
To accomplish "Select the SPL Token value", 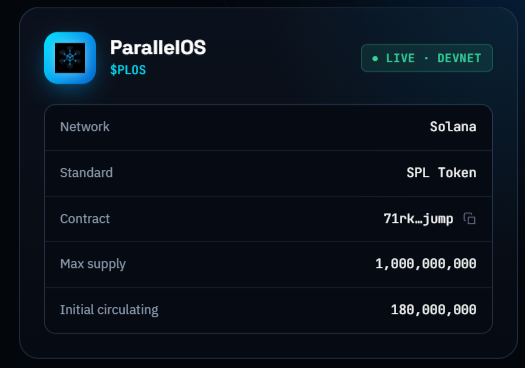I will pos(441,172).
